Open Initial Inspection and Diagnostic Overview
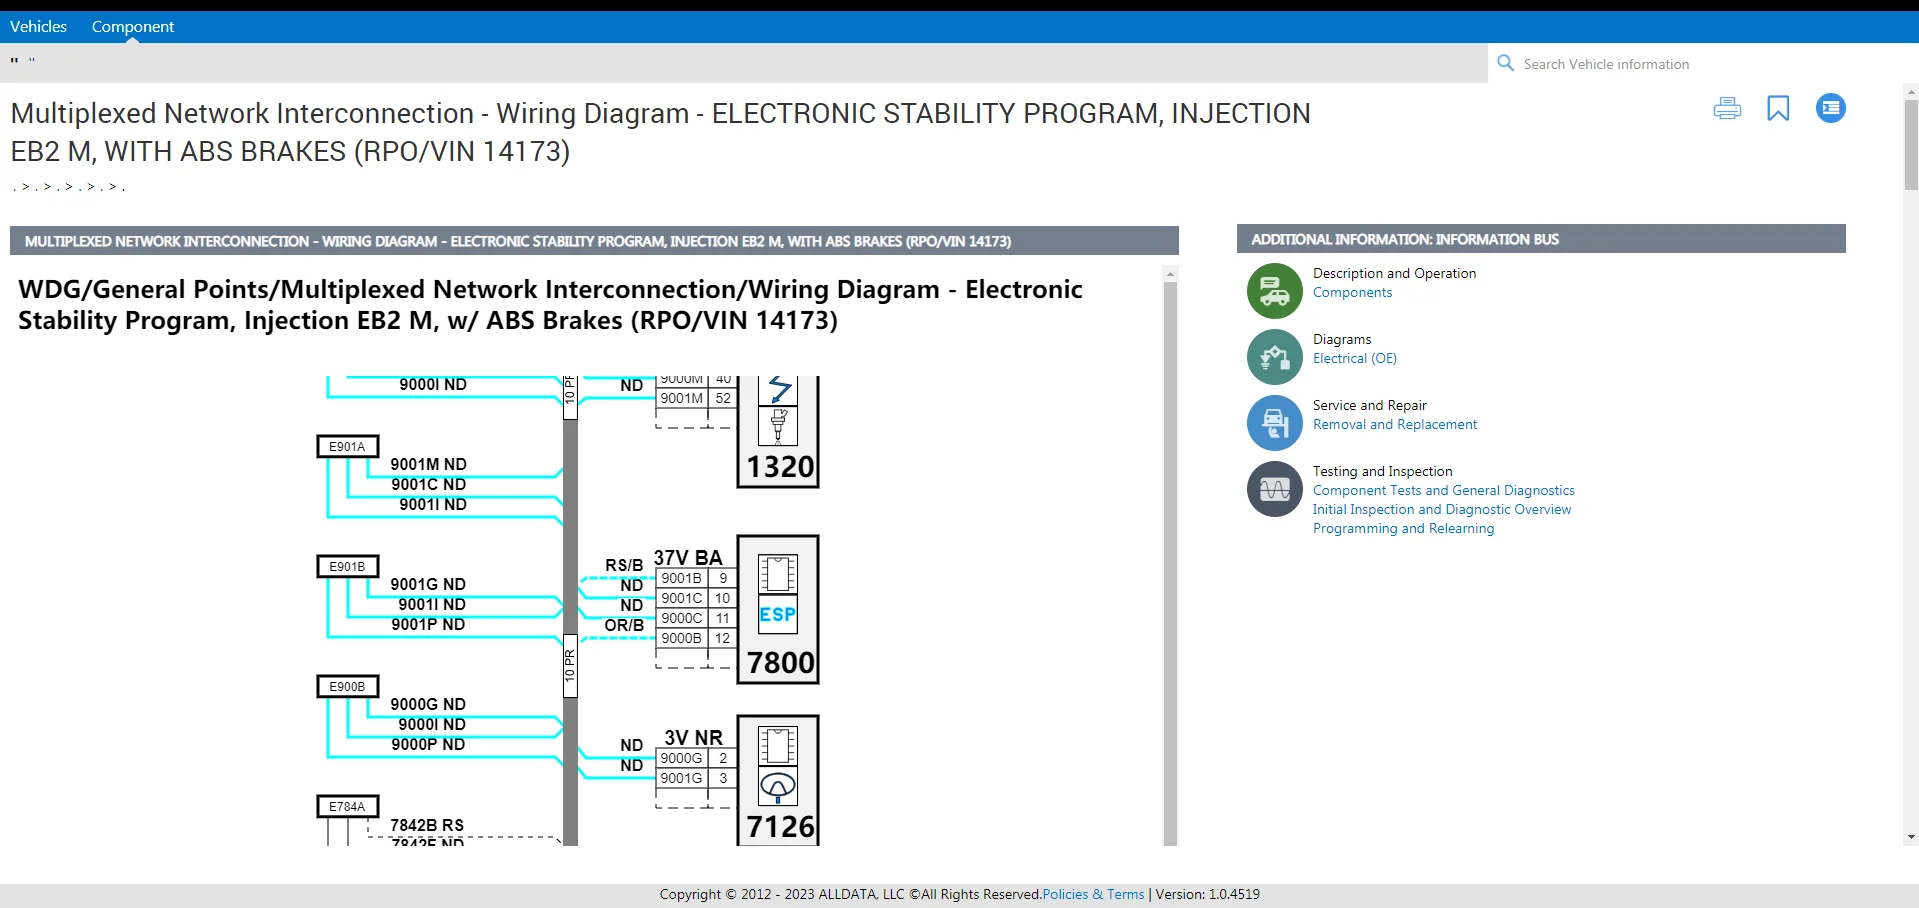 pyautogui.click(x=1442, y=509)
